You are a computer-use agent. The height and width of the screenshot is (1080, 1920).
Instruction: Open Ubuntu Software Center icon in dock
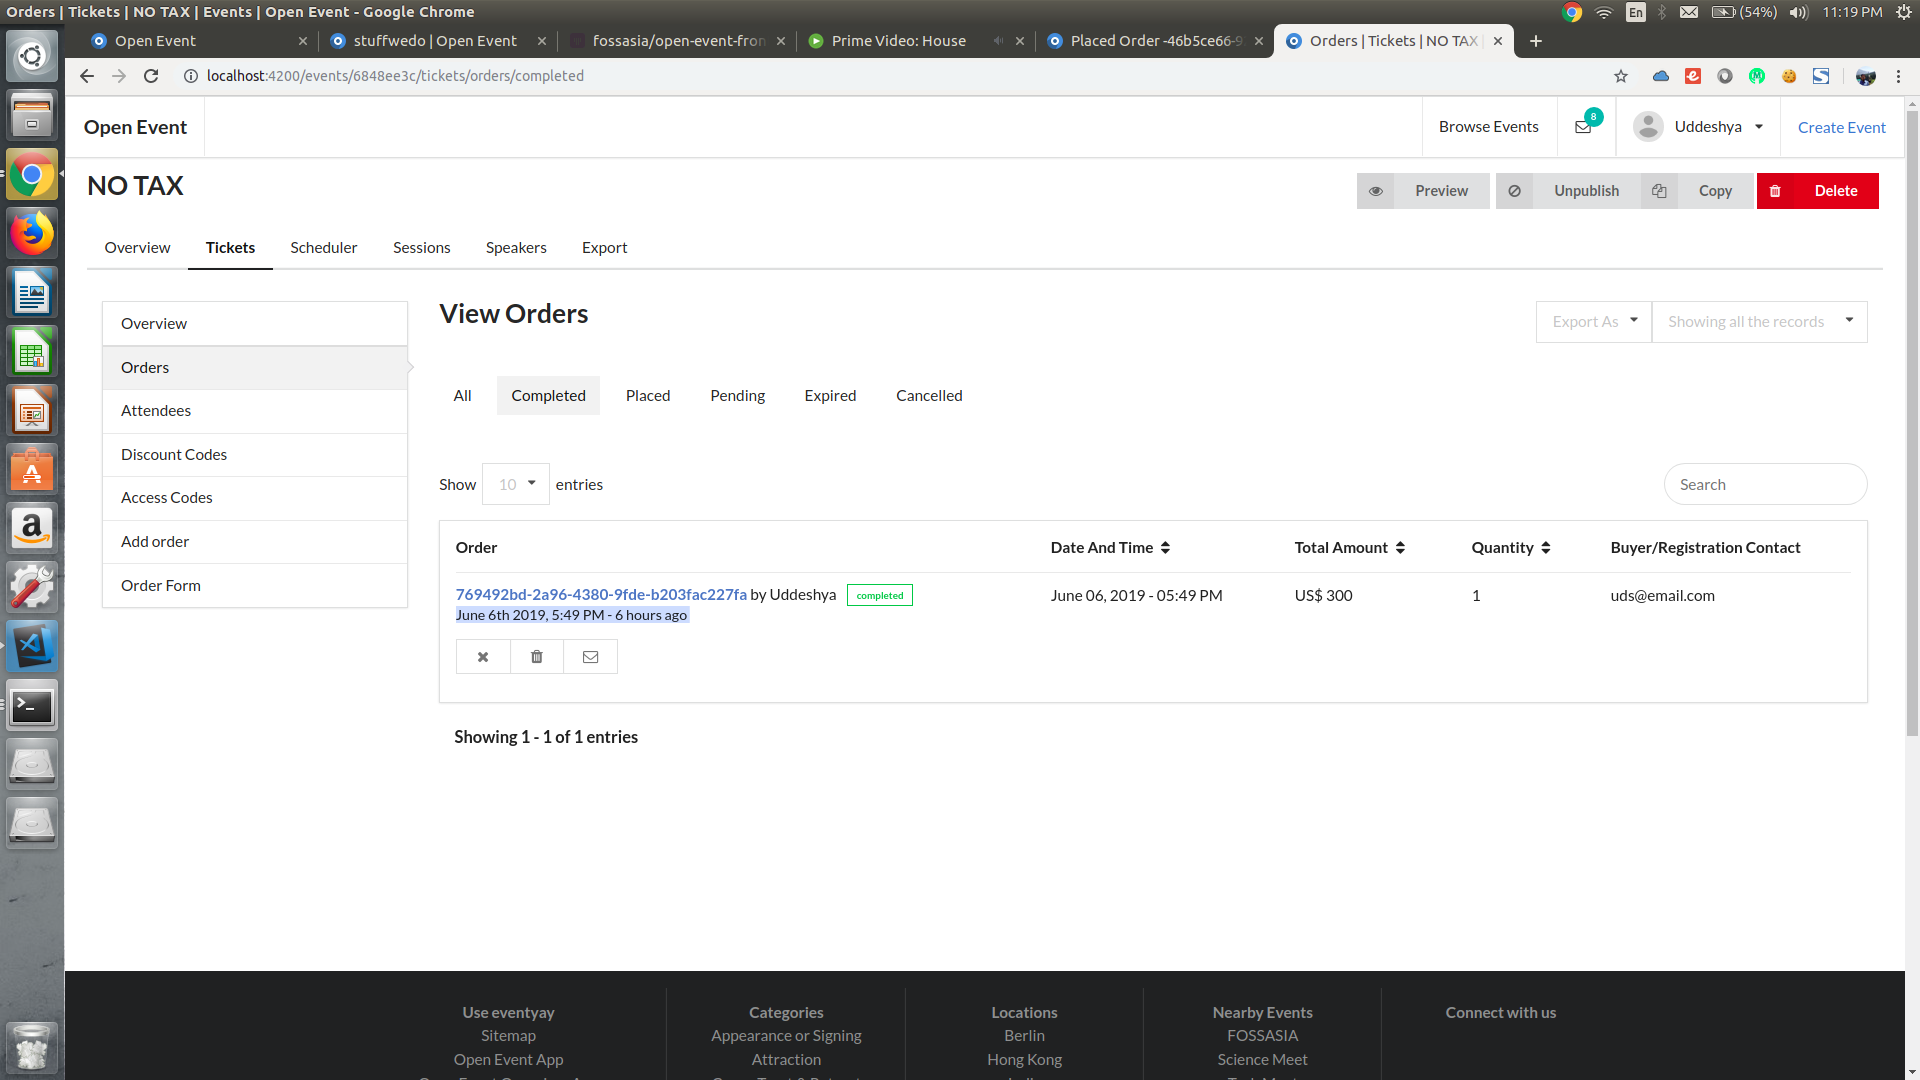click(32, 469)
